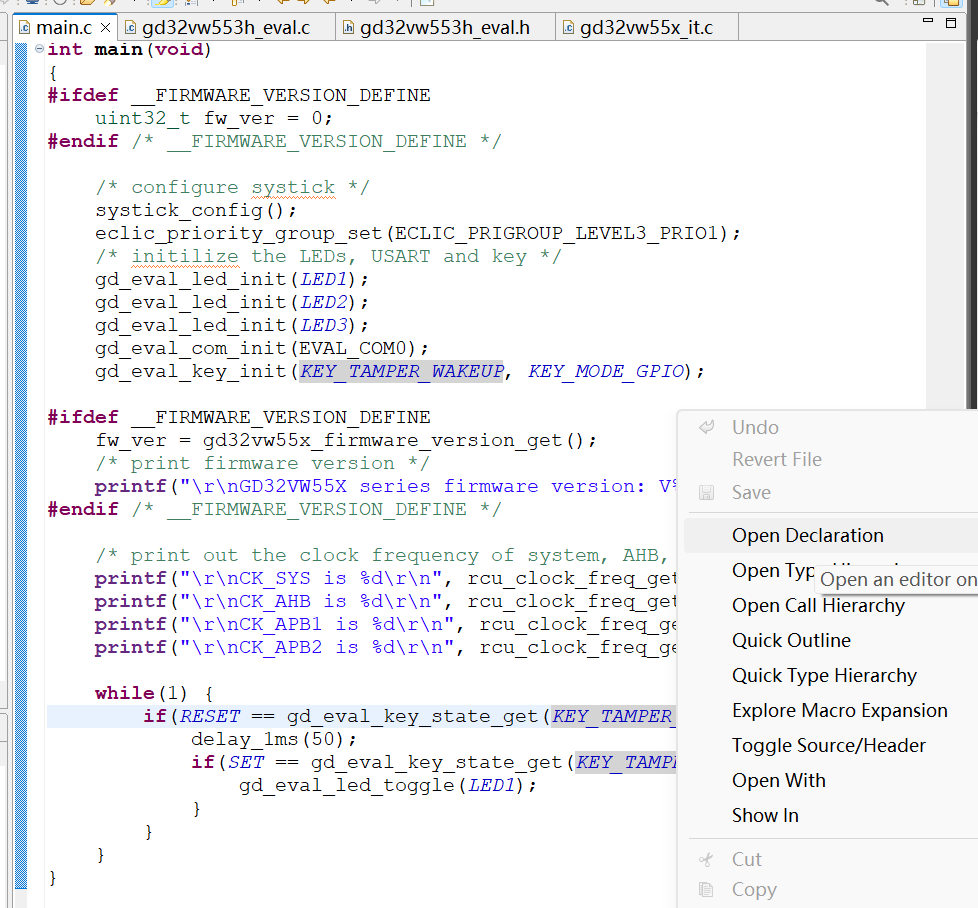Click the delay_1ms(50) call
978x908 pixels.
[273, 740]
